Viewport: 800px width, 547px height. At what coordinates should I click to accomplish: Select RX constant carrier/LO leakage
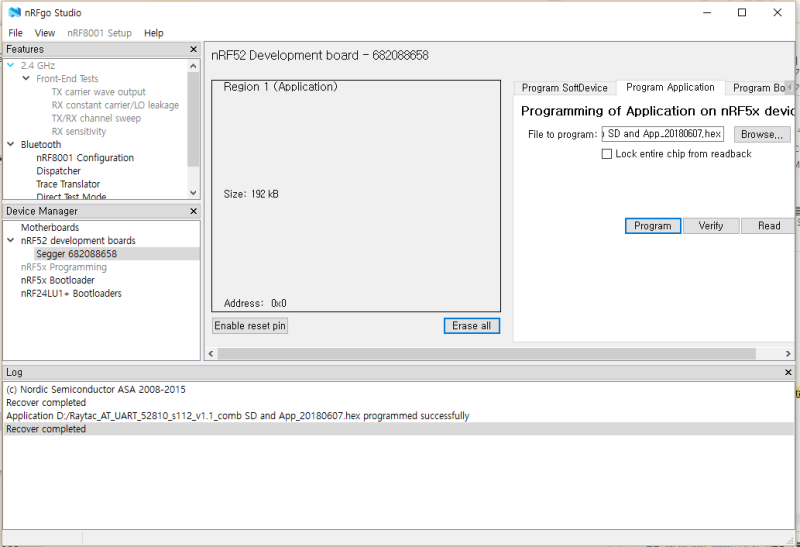pyautogui.click(x=115, y=105)
